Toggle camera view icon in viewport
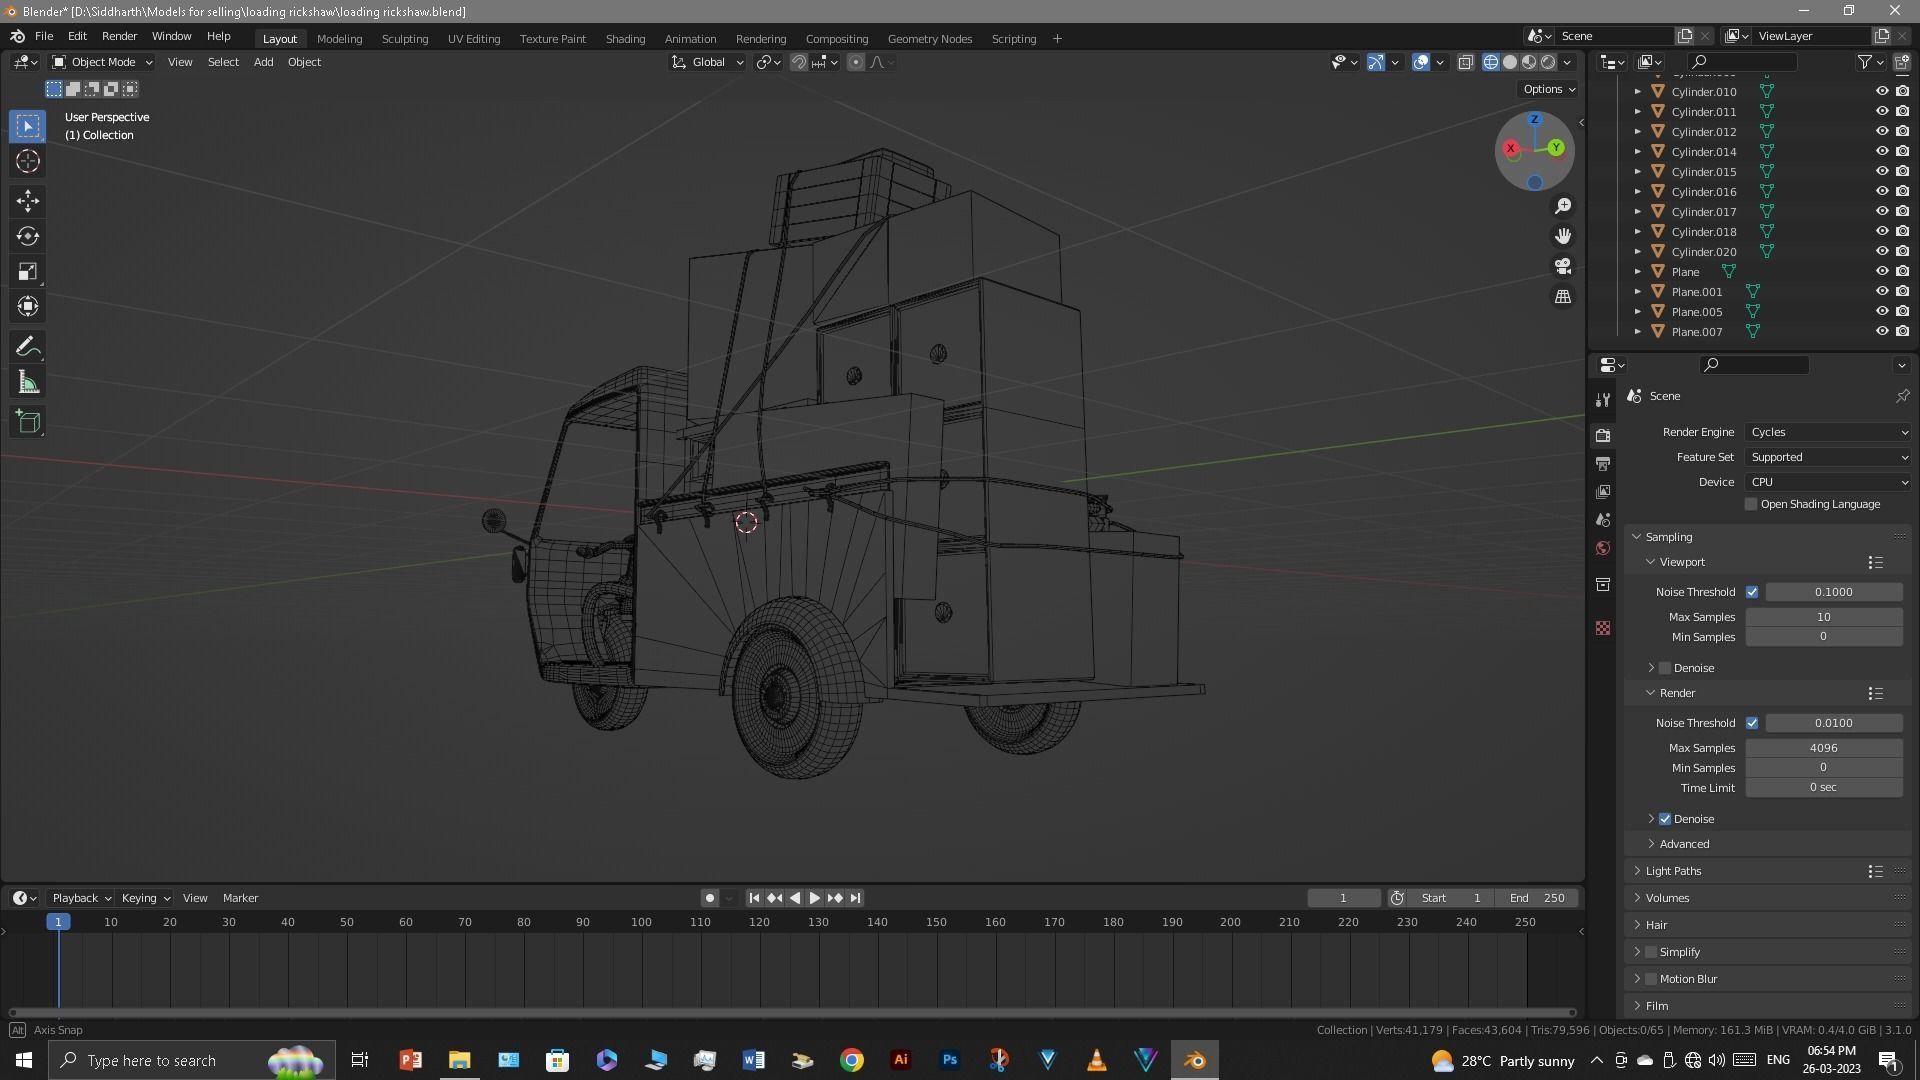Viewport: 1920px width, 1080px height. tap(1562, 267)
